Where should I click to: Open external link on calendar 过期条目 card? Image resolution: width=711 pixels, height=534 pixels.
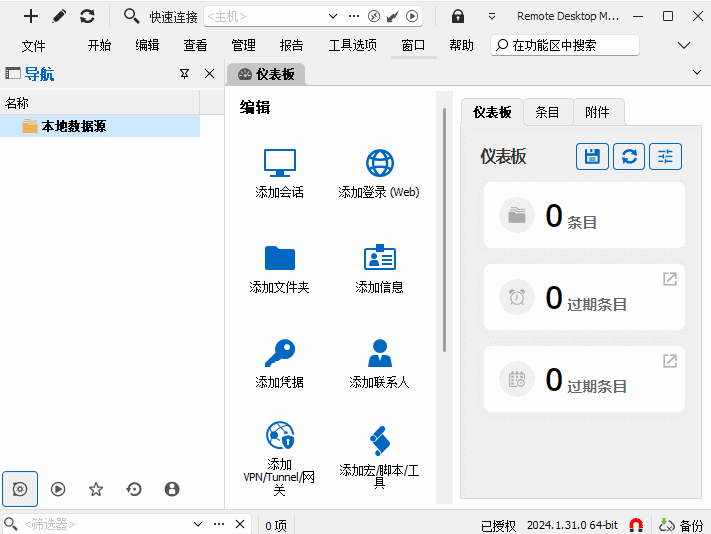coord(670,361)
